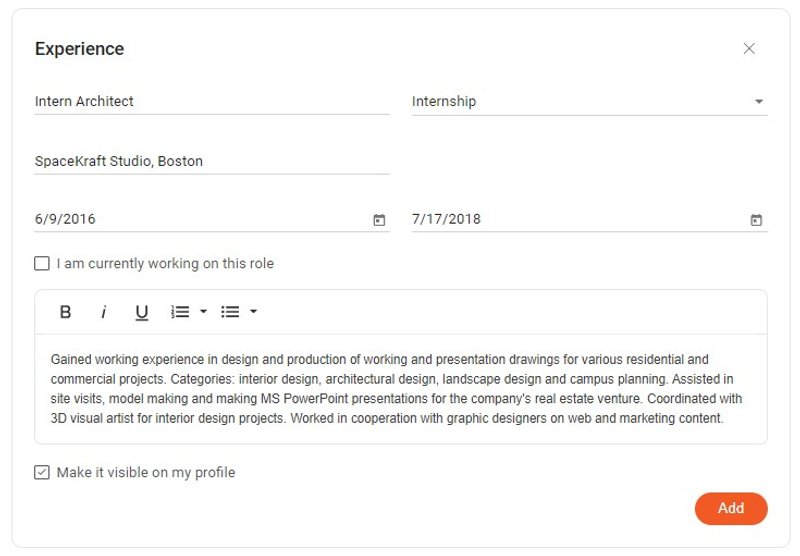Open numbered list style options arrow
Image resolution: width=800 pixels, height=556 pixels.
[x=204, y=312]
